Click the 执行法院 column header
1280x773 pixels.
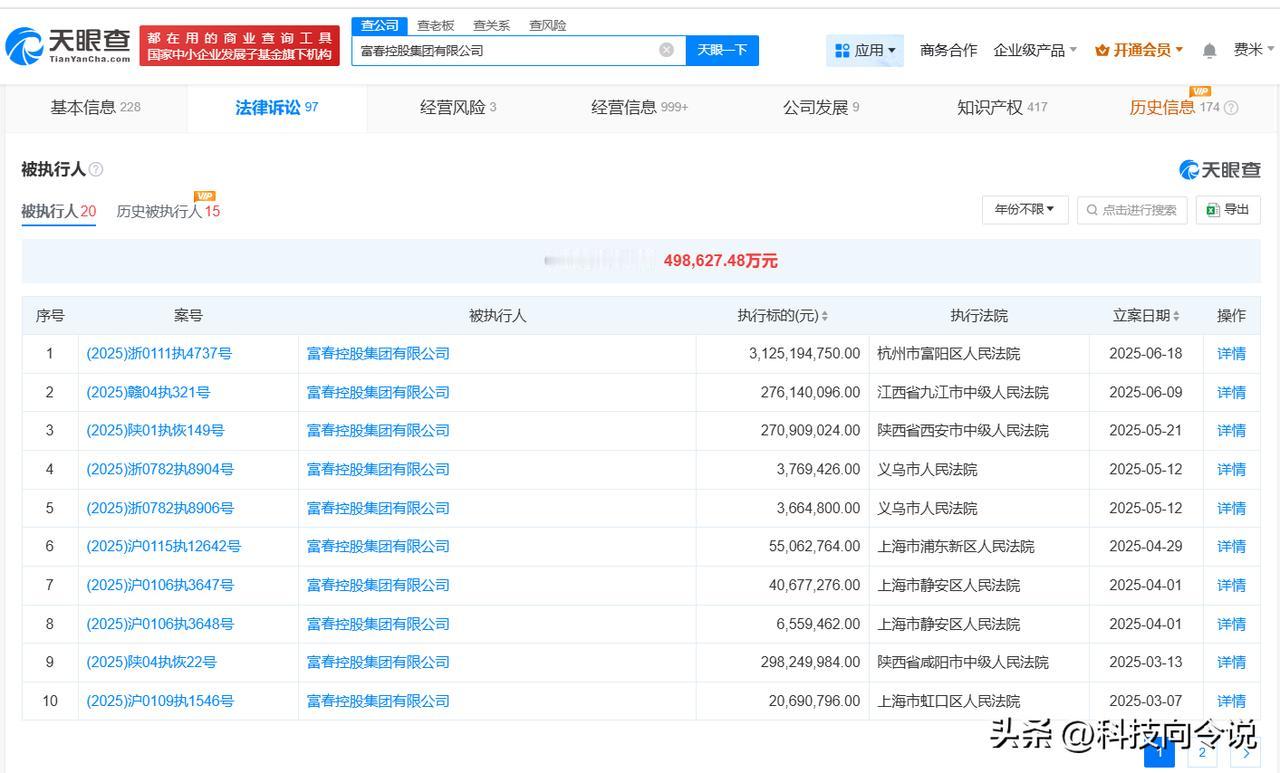(x=979, y=316)
